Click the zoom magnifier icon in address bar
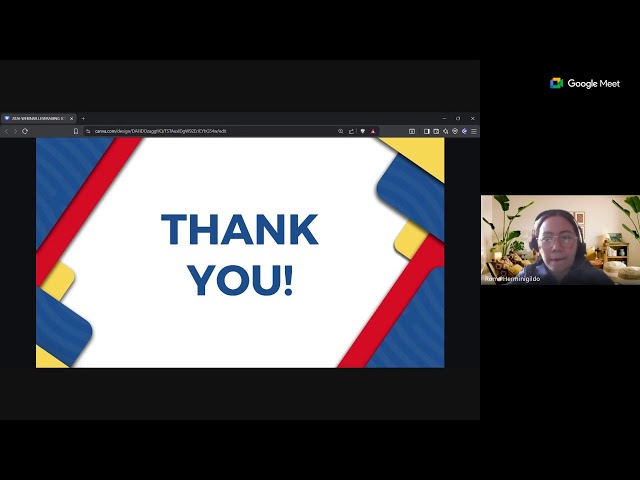The width and height of the screenshot is (640, 480). (340, 131)
